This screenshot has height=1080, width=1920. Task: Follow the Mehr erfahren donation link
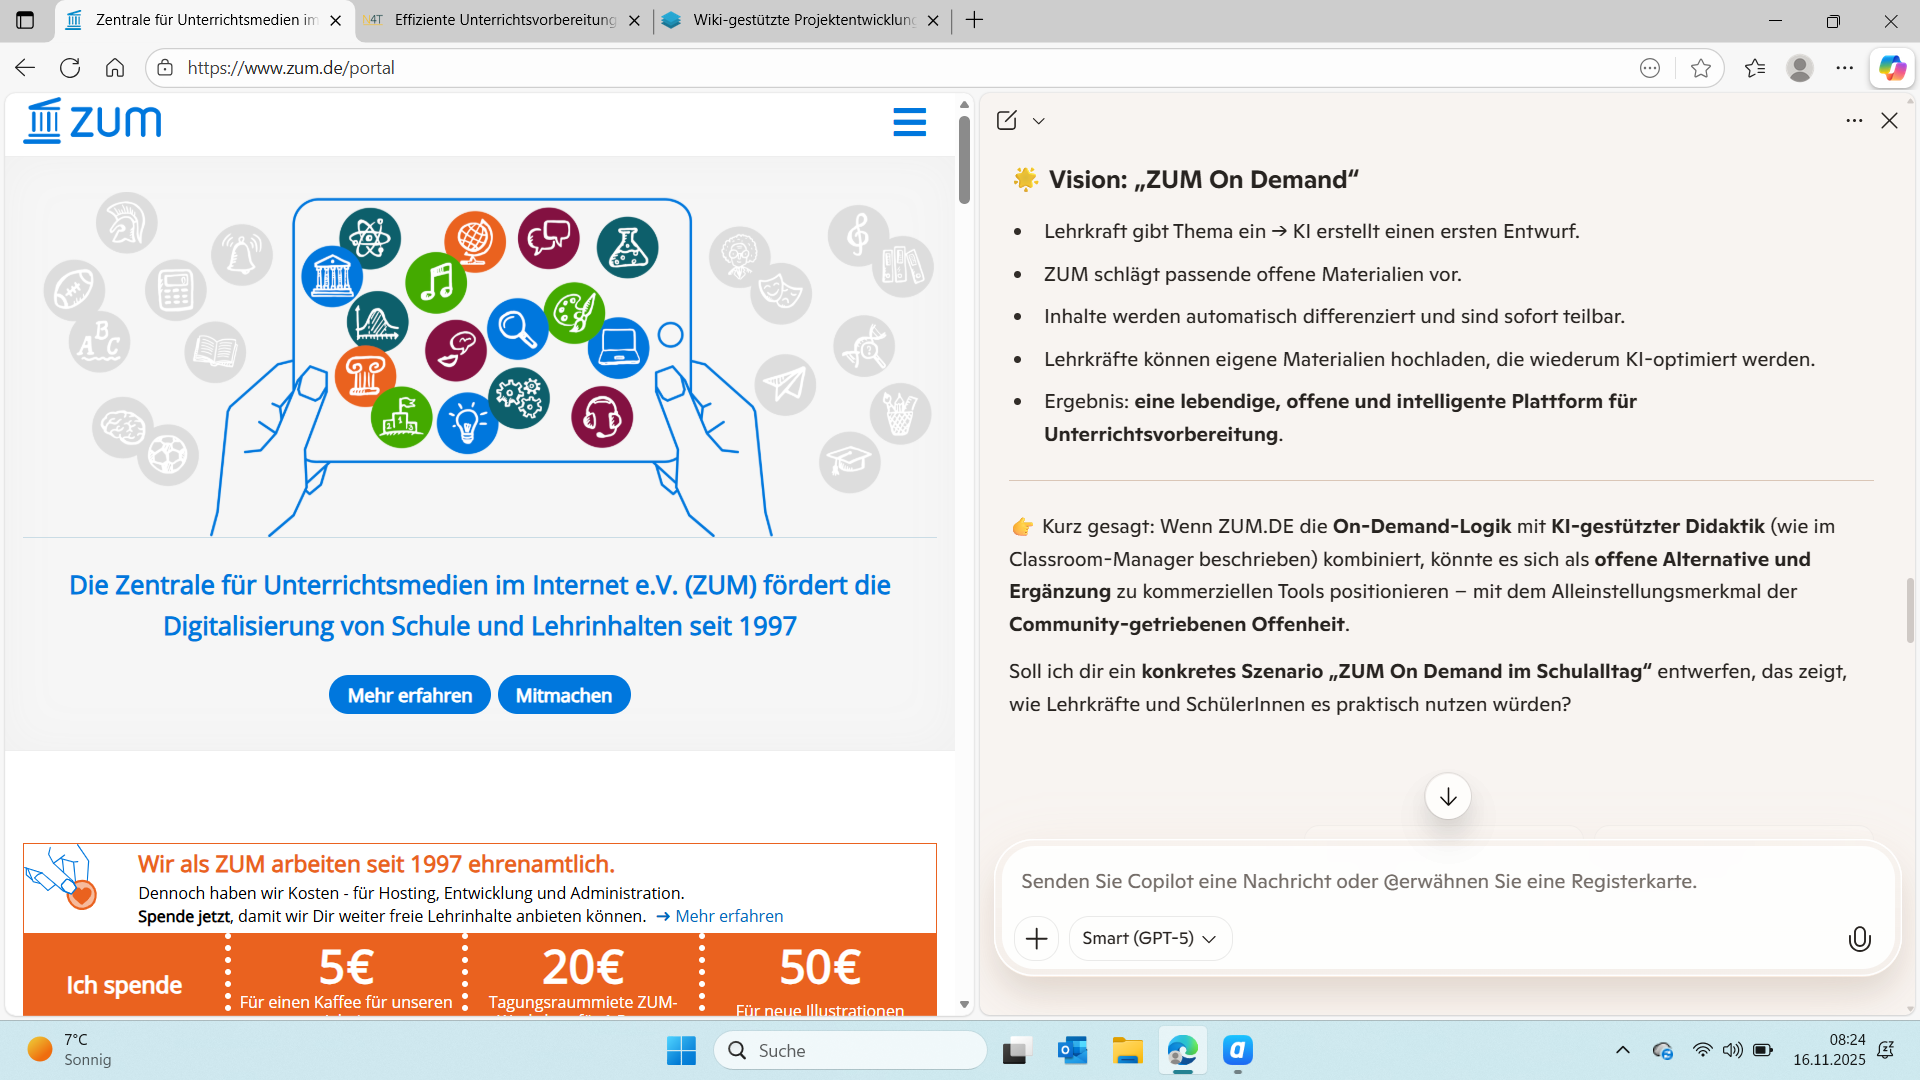pos(728,916)
